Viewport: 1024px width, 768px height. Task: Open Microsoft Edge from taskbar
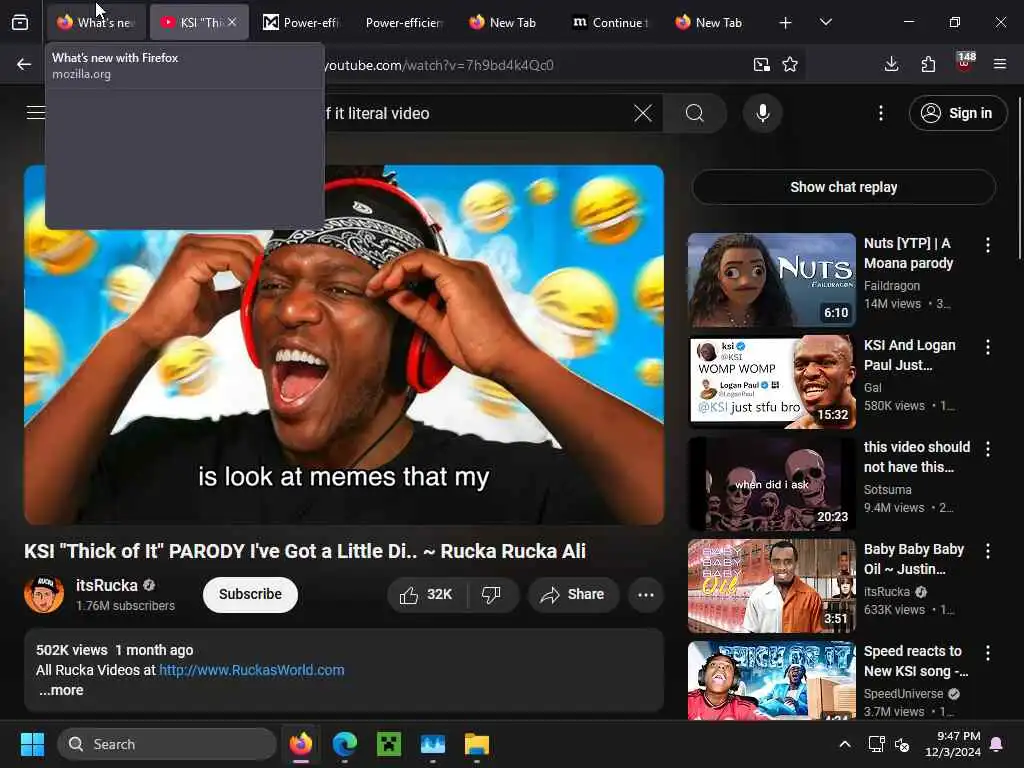[x=344, y=744]
